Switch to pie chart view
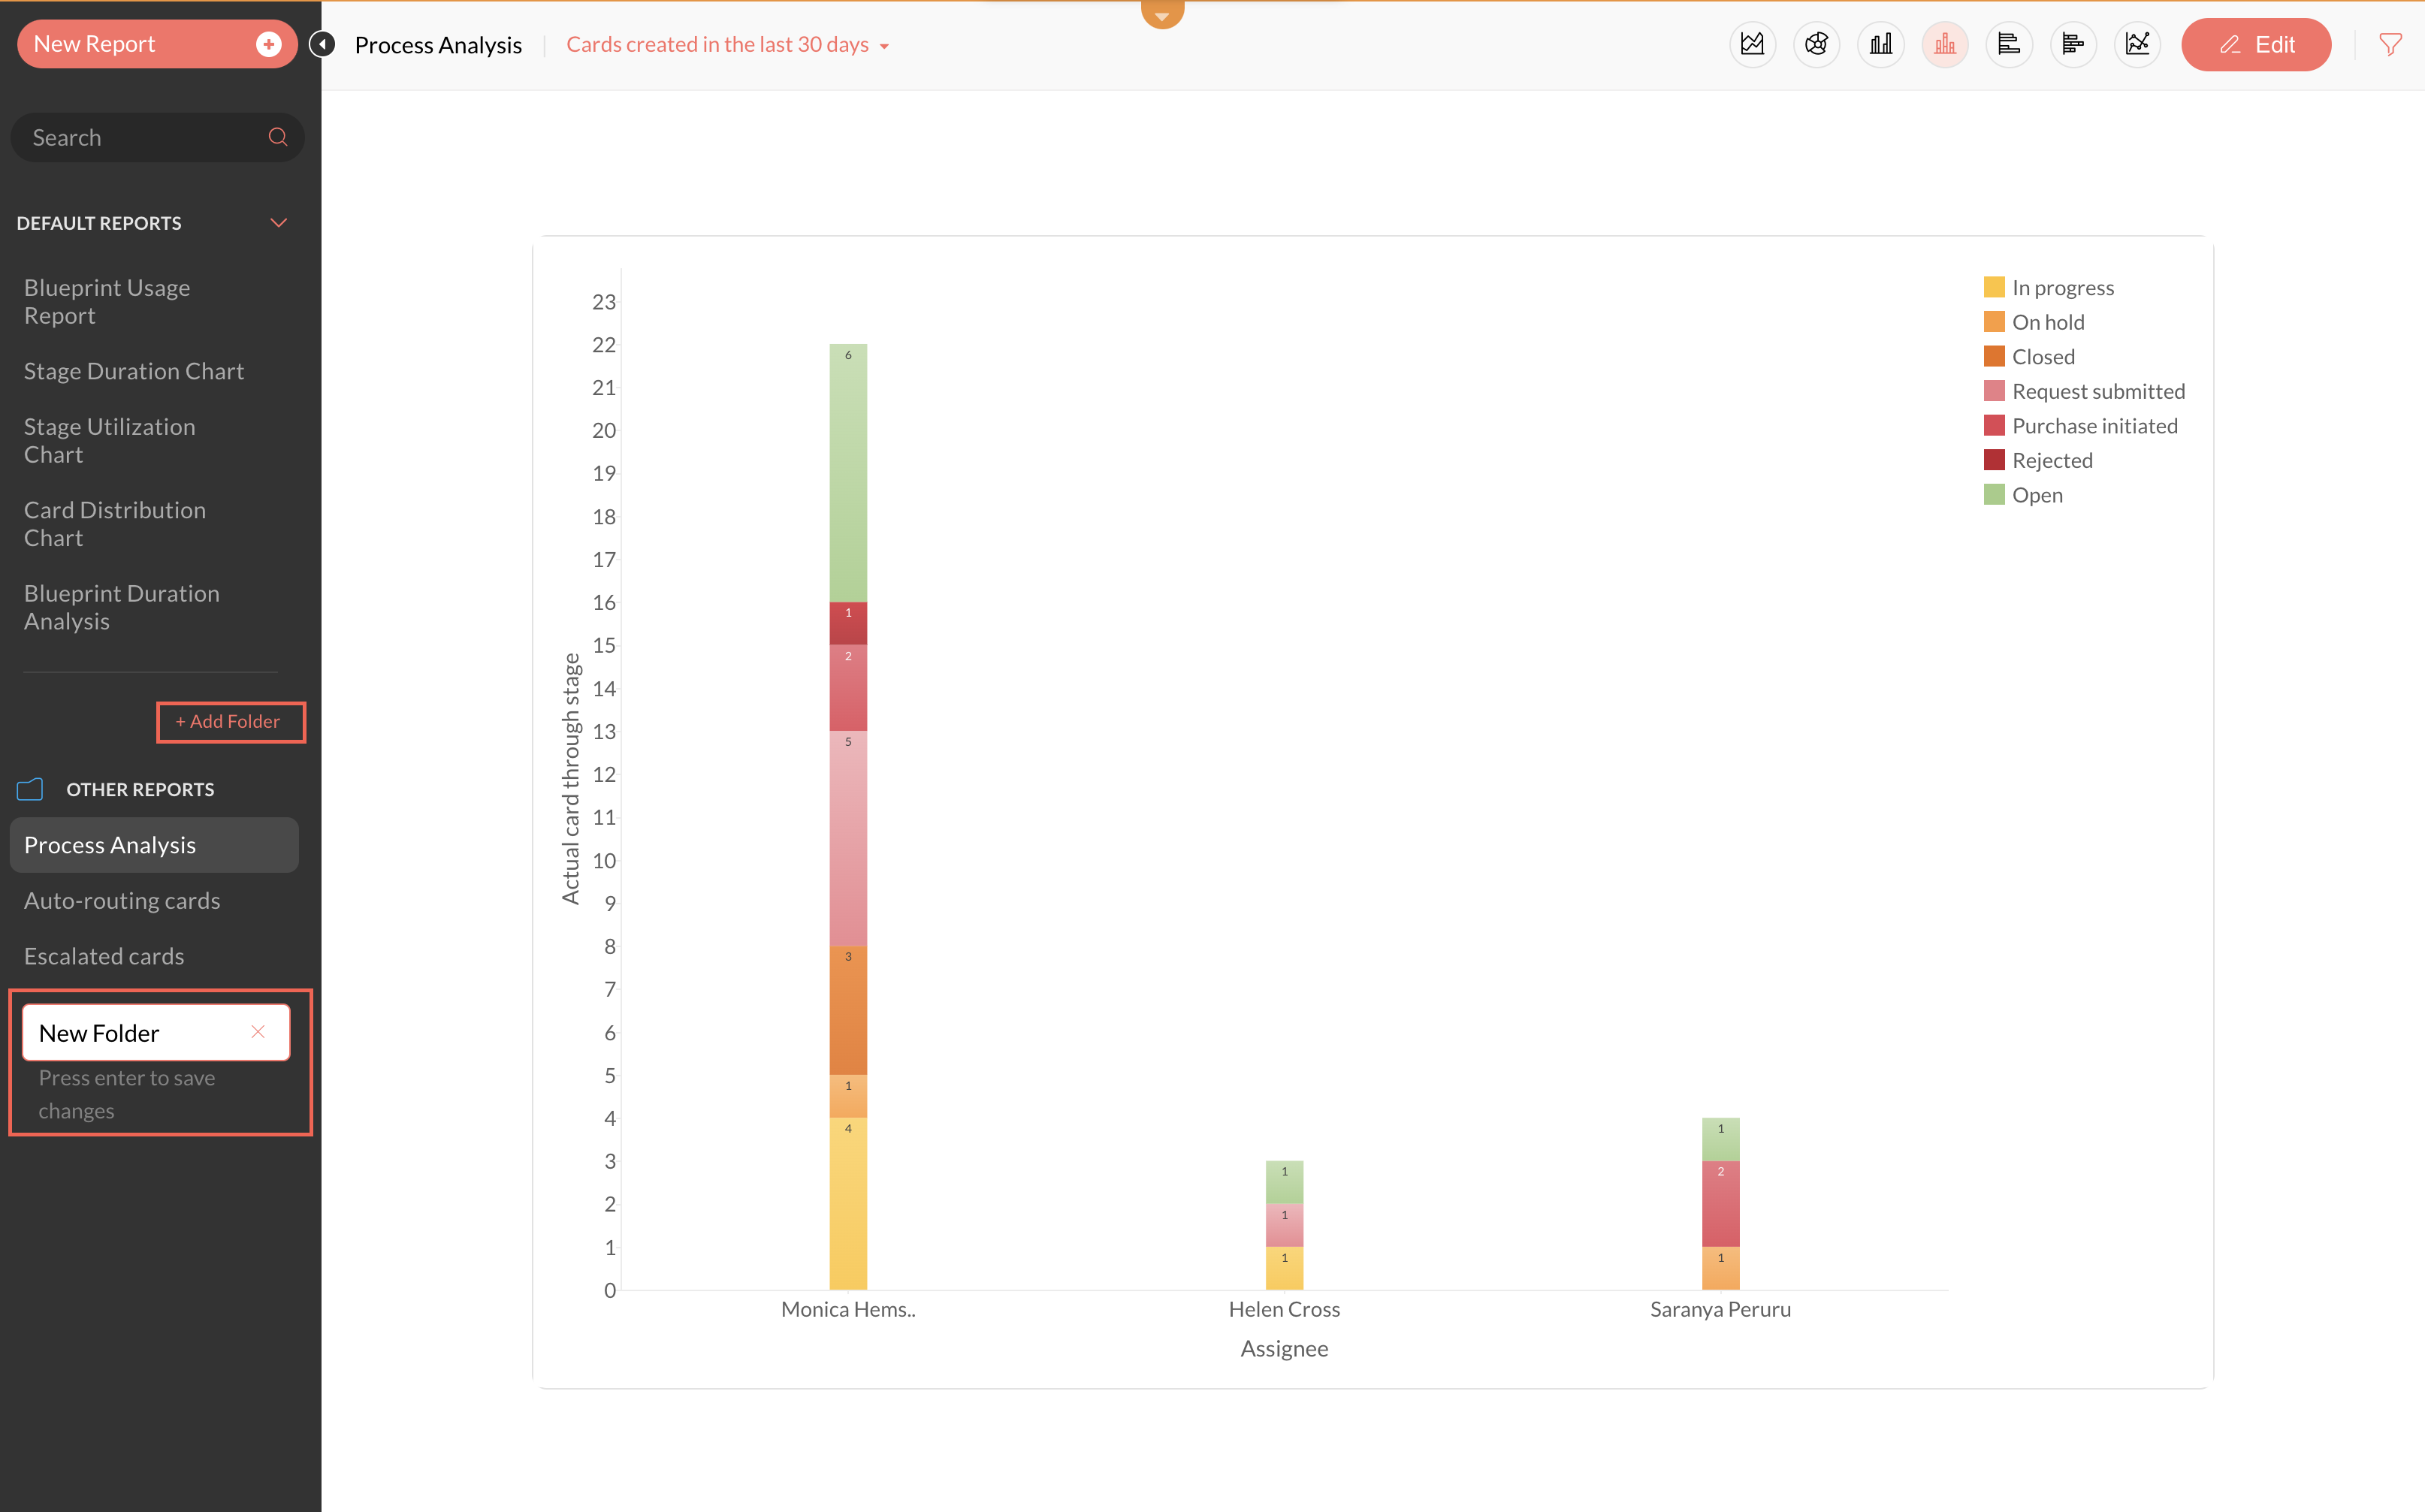 (1816, 44)
